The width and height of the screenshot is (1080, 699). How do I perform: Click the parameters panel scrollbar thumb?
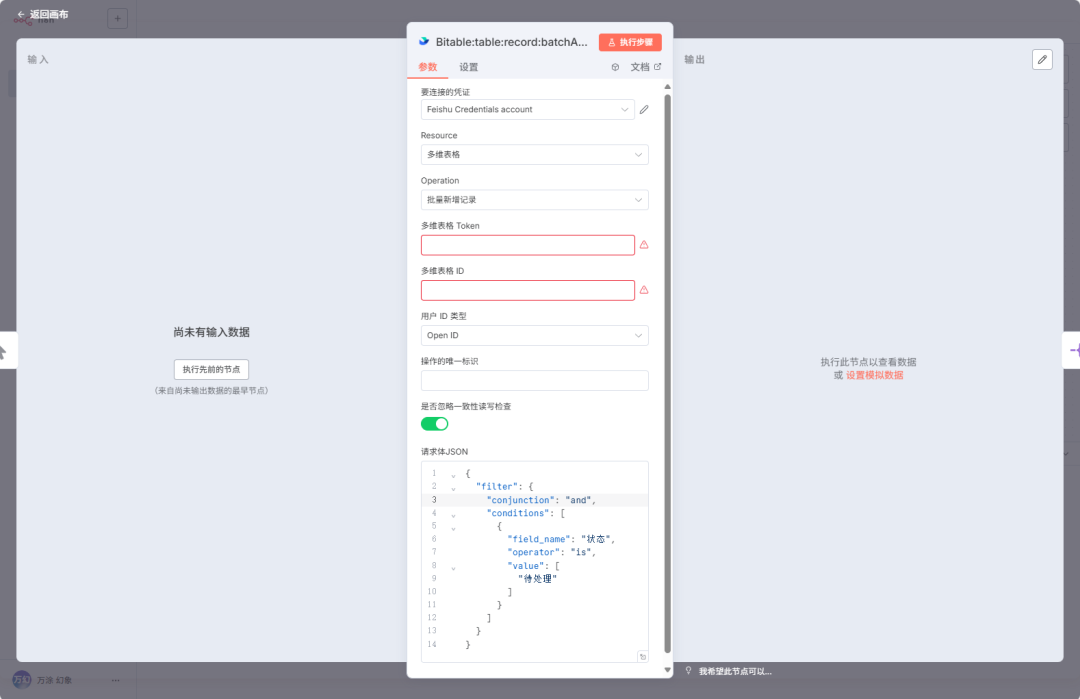click(x=667, y=373)
